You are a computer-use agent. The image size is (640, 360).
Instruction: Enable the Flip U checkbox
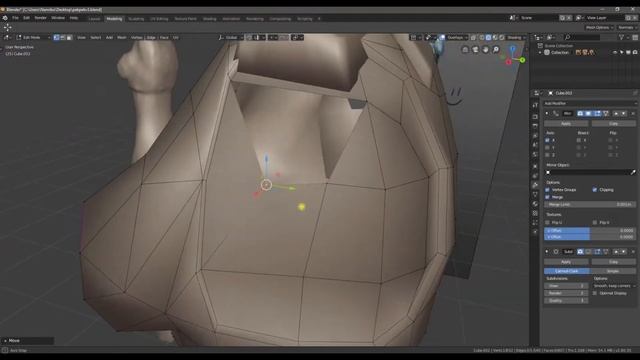[547, 222]
